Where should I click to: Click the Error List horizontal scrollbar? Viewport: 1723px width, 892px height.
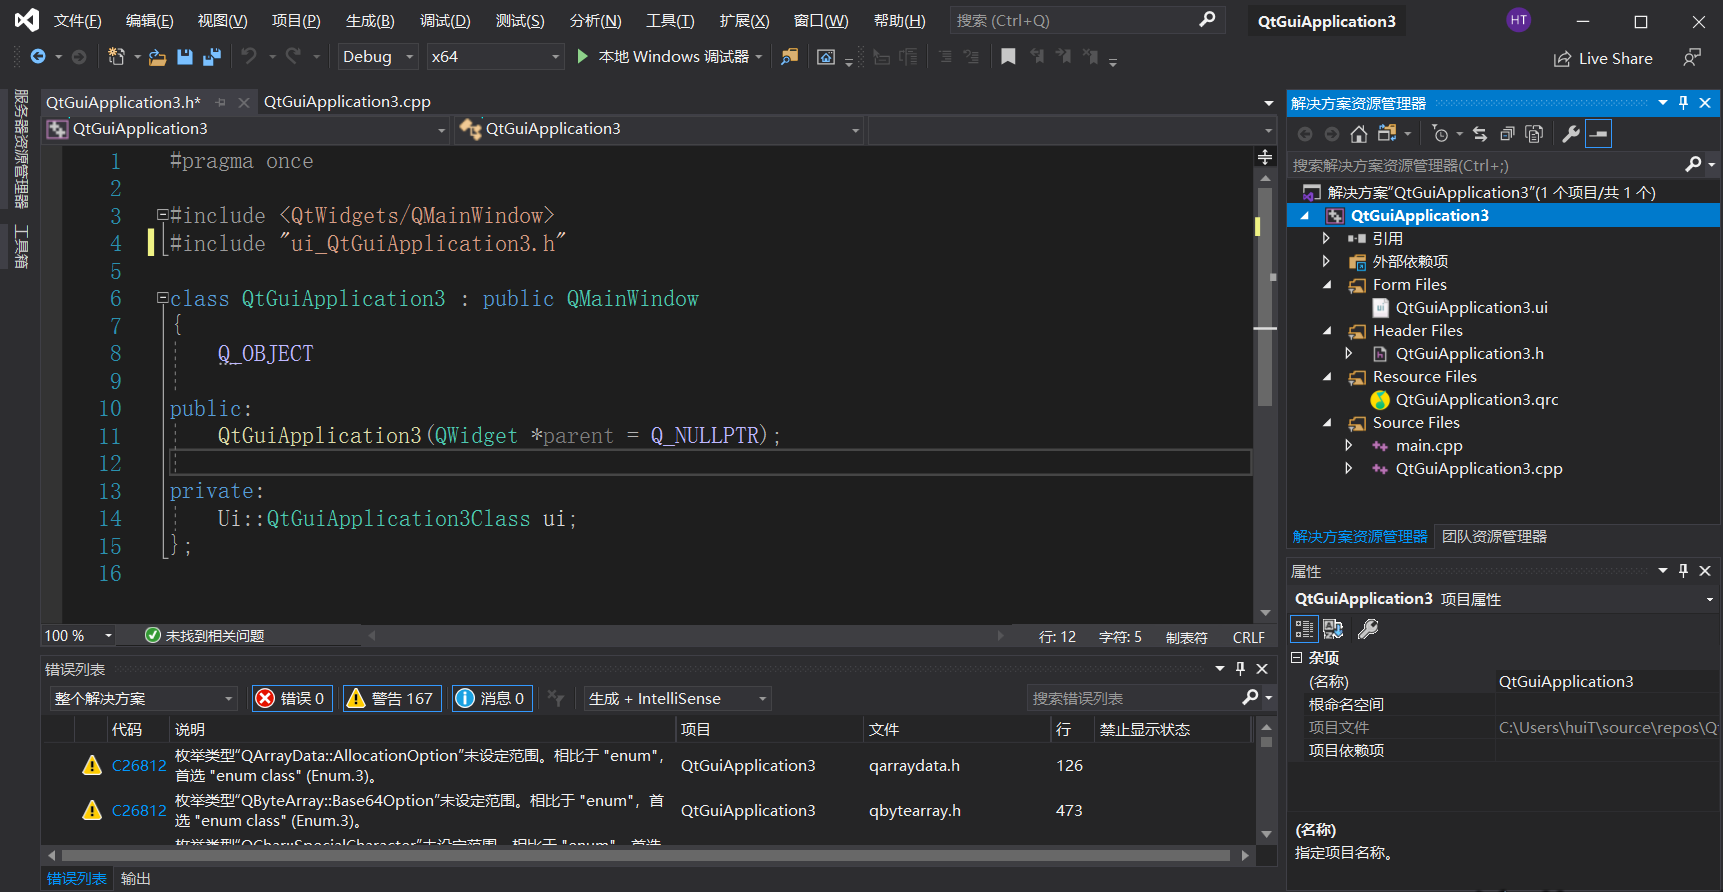point(646,856)
